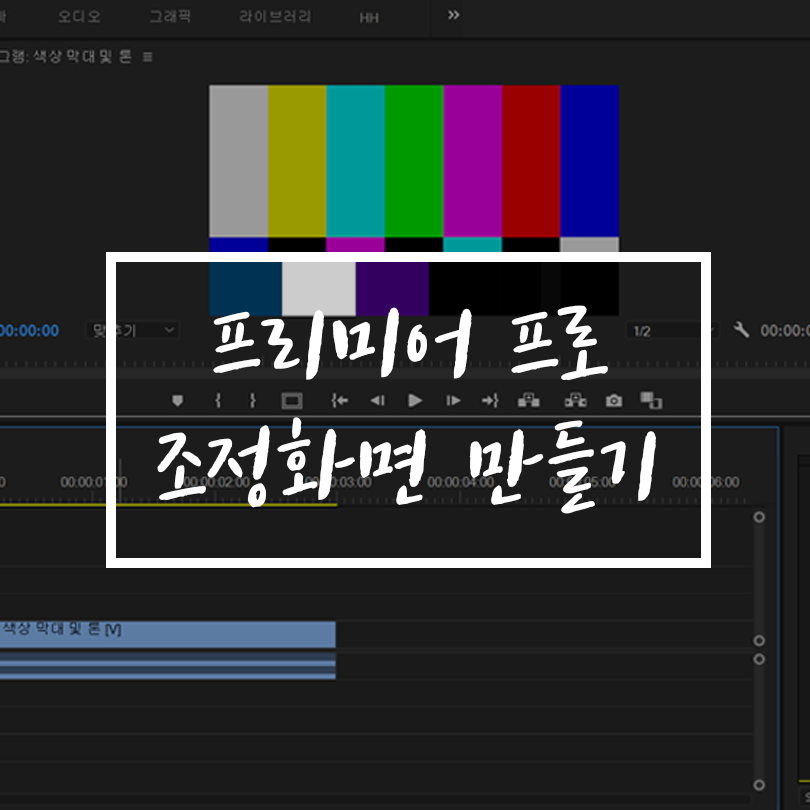Select the audio clip under the video clip
This screenshot has height=810, width=810.
tap(167, 666)
